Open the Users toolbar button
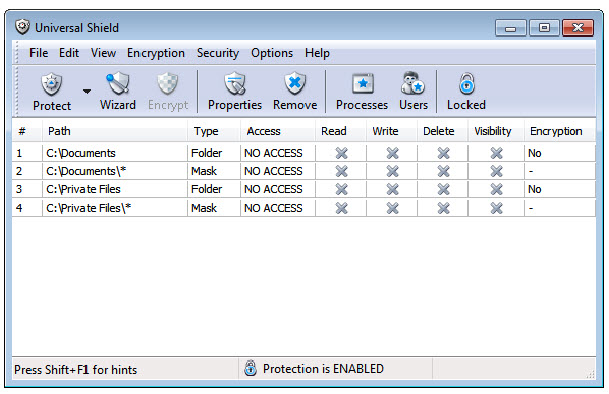Screen dimensions: 609x394 tap(413, 91)
